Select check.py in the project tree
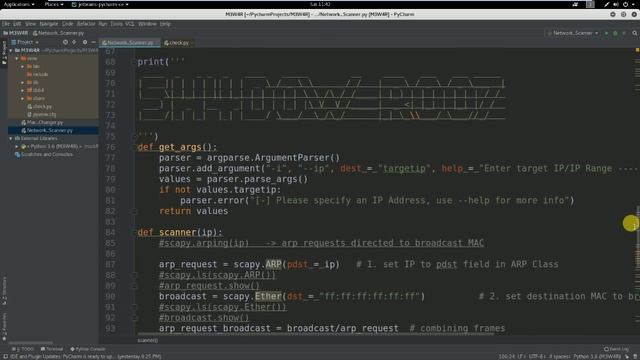This screenshot has height=360, width=640. point(40,106)
